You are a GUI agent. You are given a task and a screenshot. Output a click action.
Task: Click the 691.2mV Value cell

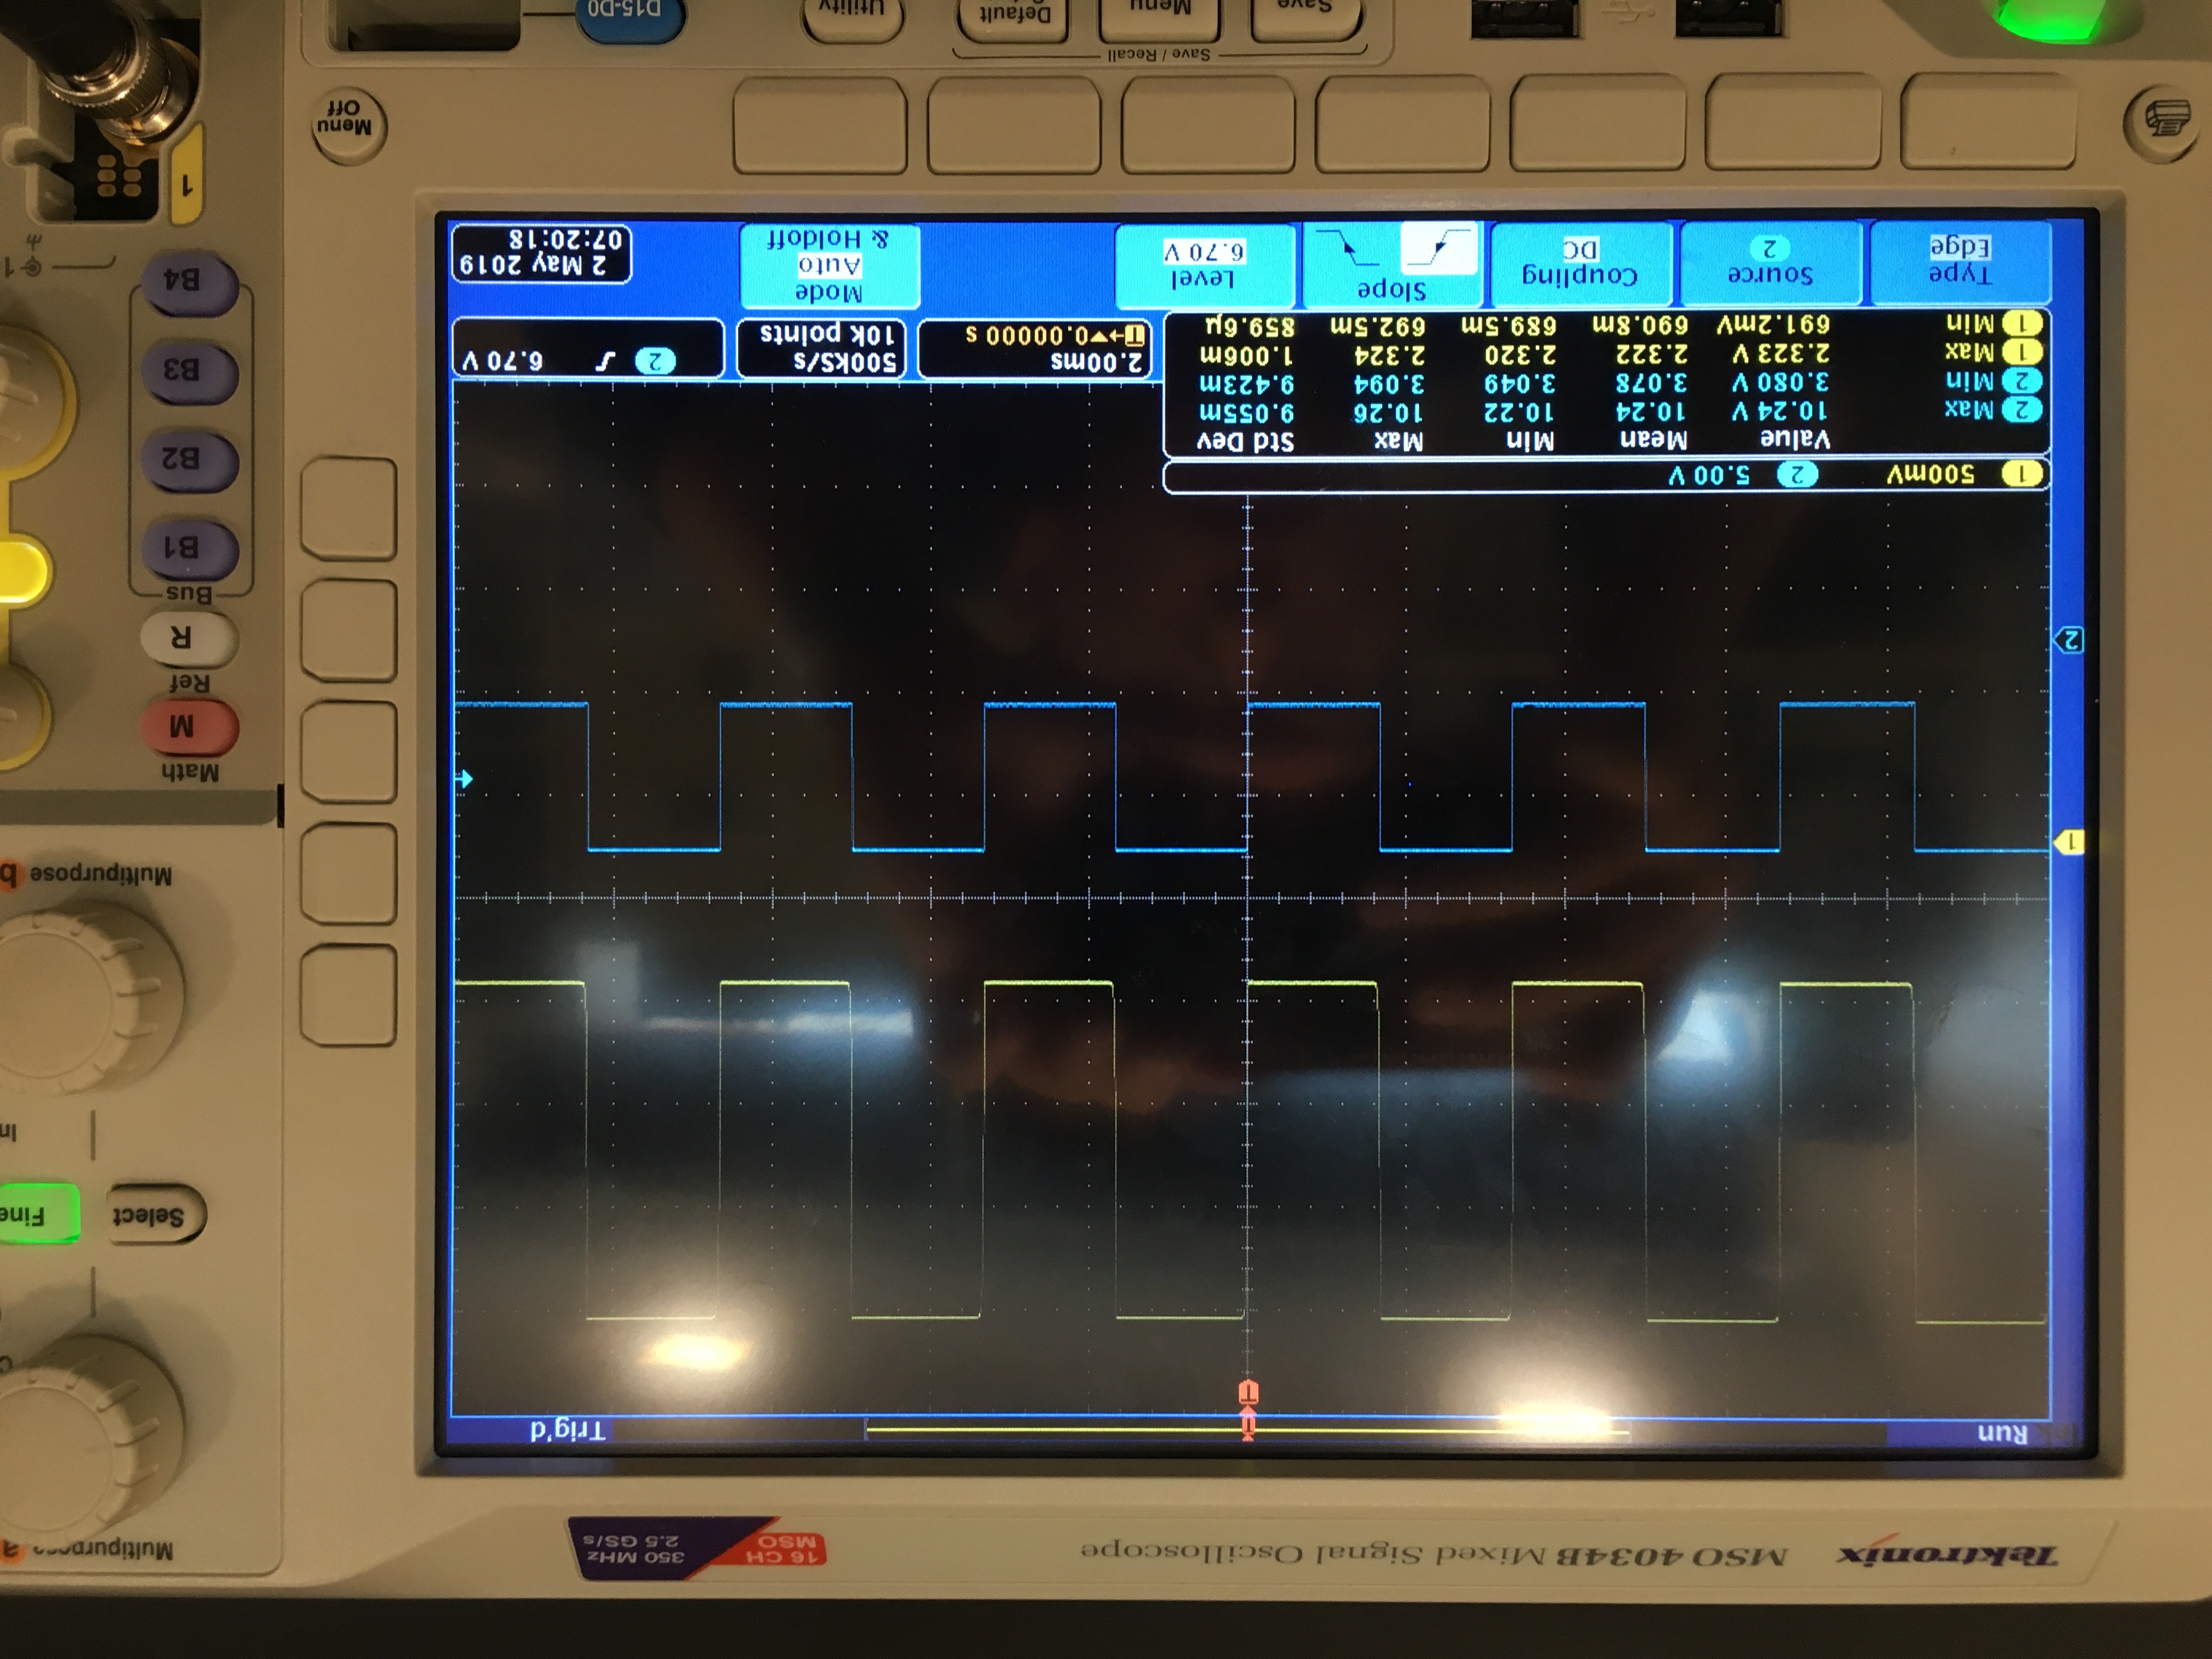pos(1773,324)
